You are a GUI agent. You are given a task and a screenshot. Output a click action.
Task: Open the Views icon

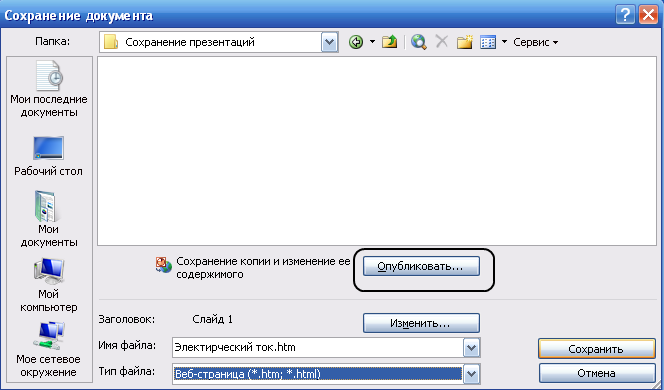tap(488, 42)
